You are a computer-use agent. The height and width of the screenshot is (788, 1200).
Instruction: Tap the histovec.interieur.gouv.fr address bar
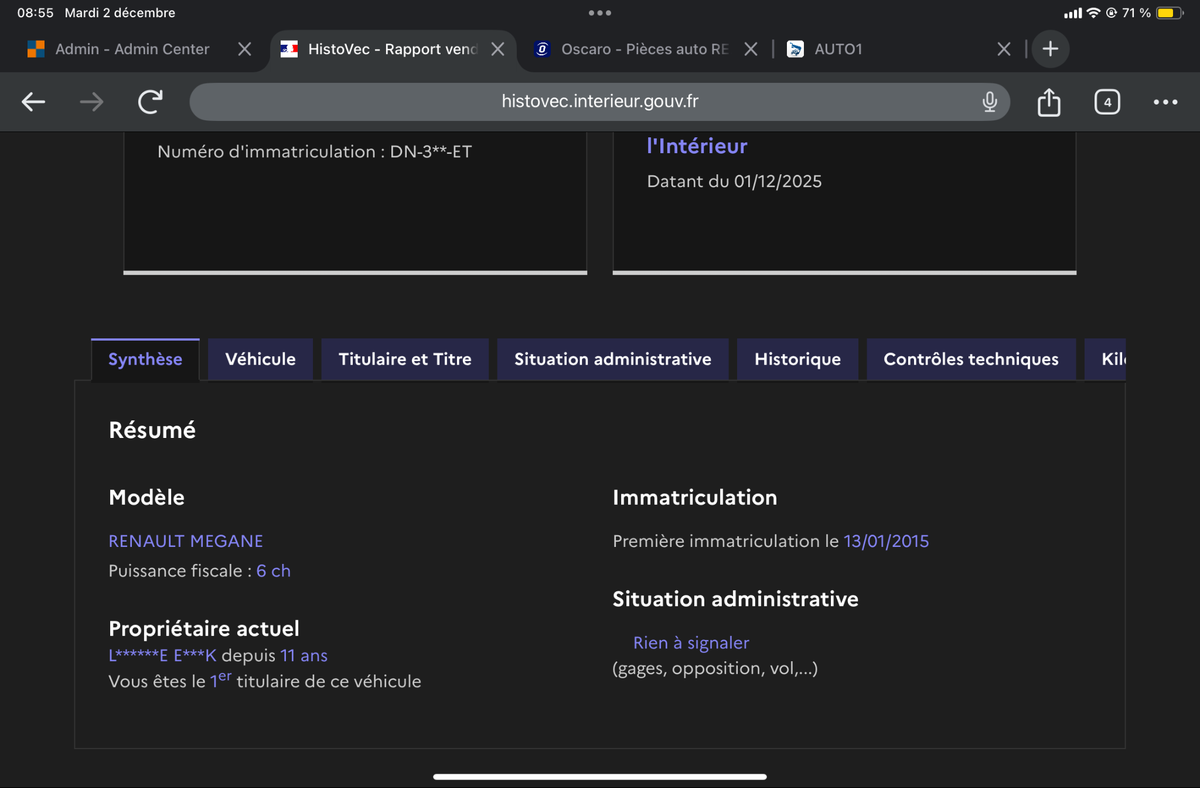600,102
